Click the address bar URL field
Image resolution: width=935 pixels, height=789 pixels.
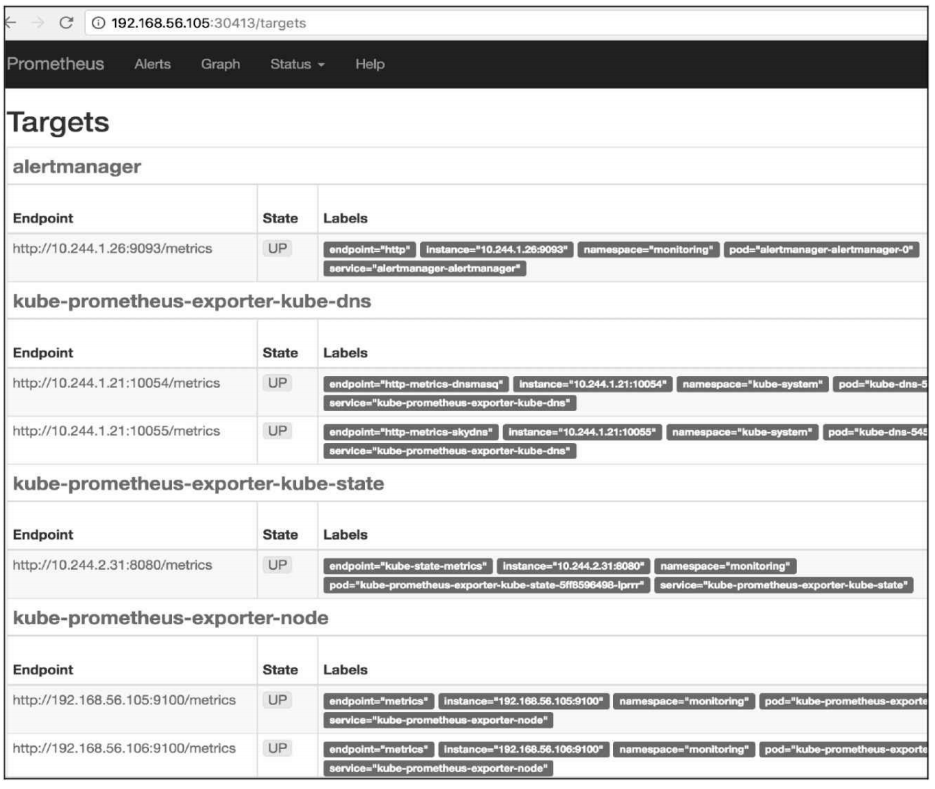[507, 23]
